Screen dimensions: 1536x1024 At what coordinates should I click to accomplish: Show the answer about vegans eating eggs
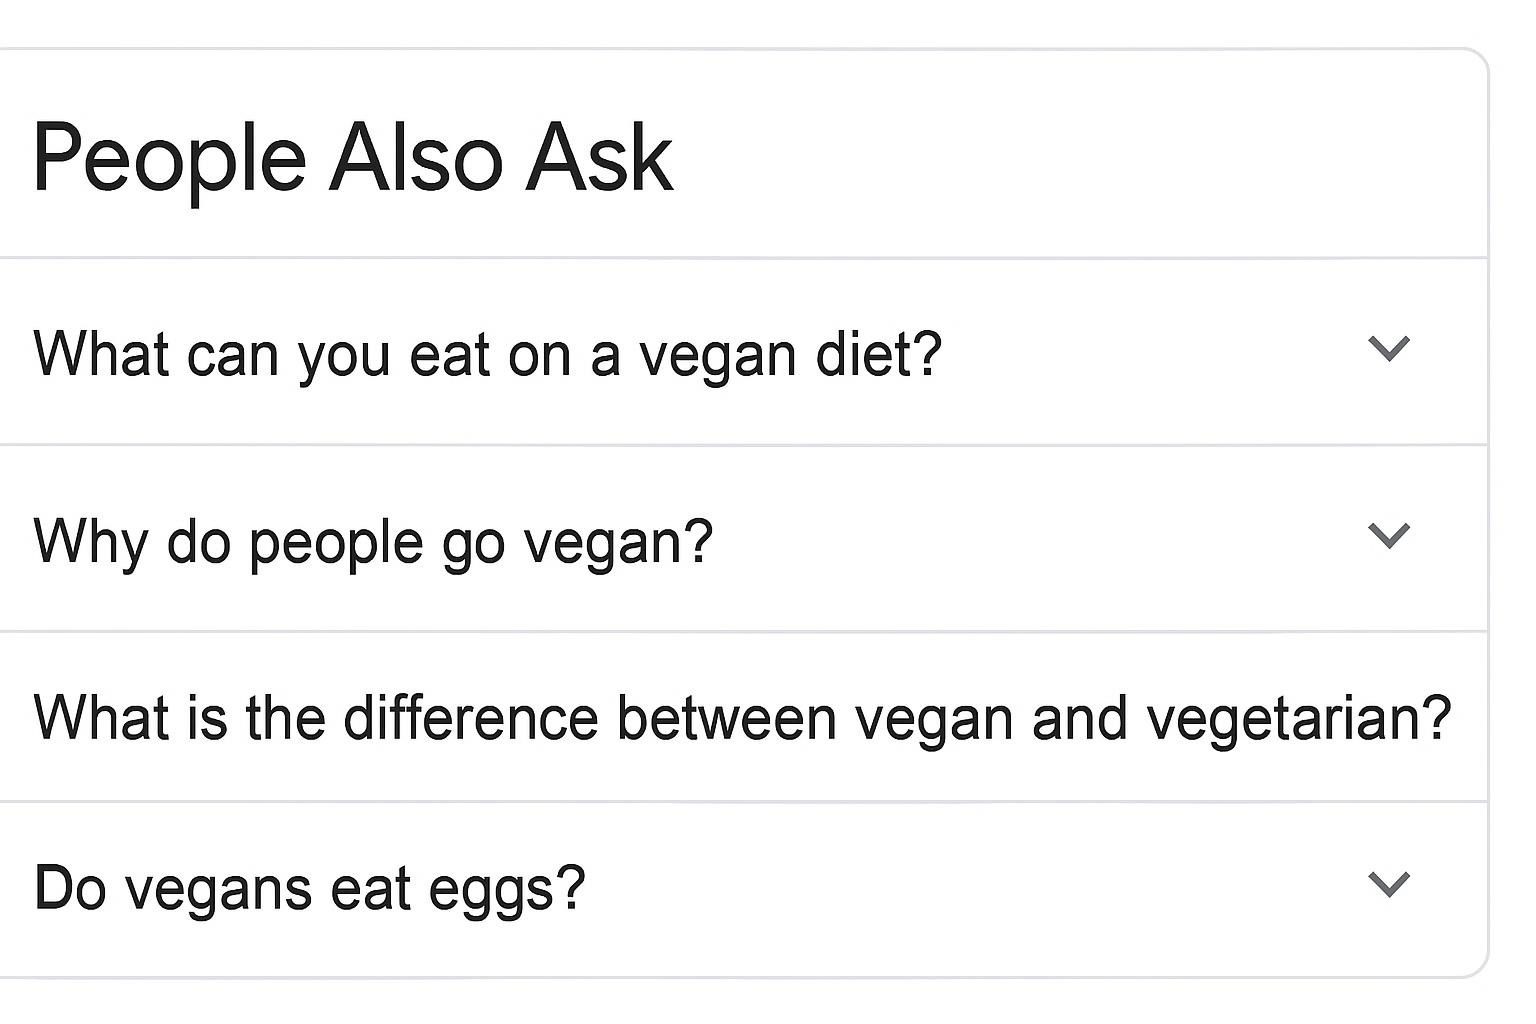pyautogui.click(x=1388, y=884)
